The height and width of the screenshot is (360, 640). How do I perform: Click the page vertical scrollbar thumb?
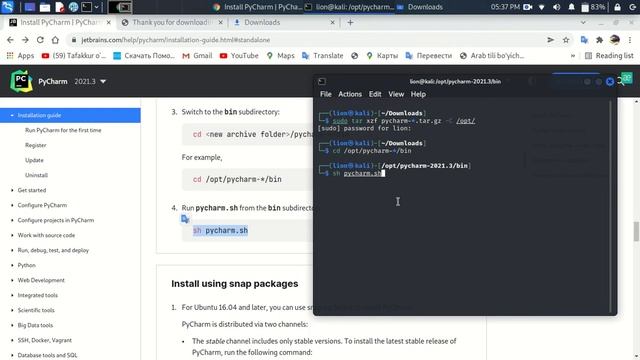coord(636,231)
